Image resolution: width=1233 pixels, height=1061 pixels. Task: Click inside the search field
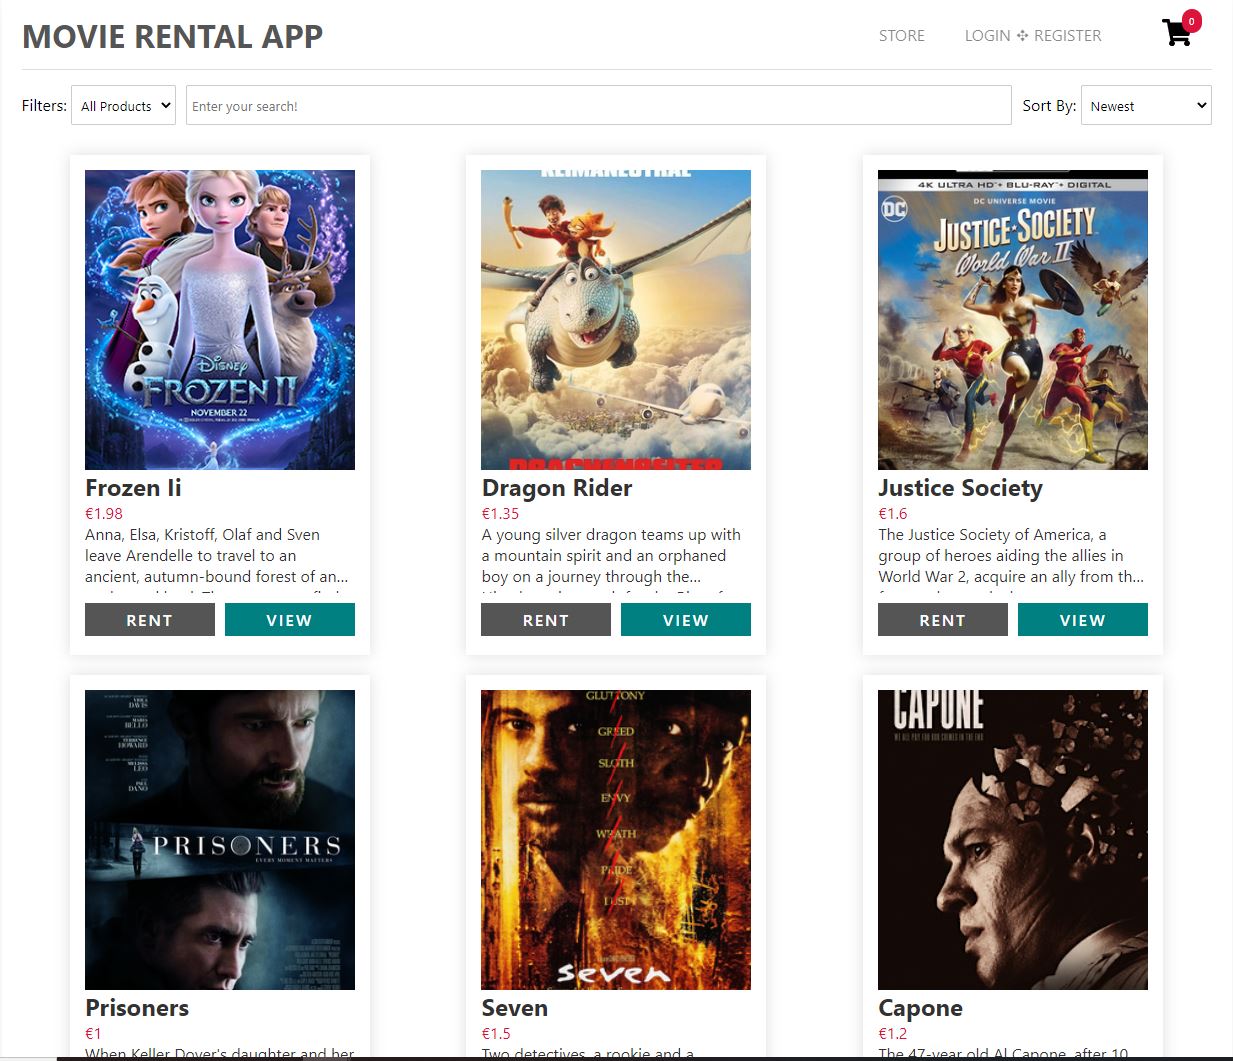coord(598,105)
